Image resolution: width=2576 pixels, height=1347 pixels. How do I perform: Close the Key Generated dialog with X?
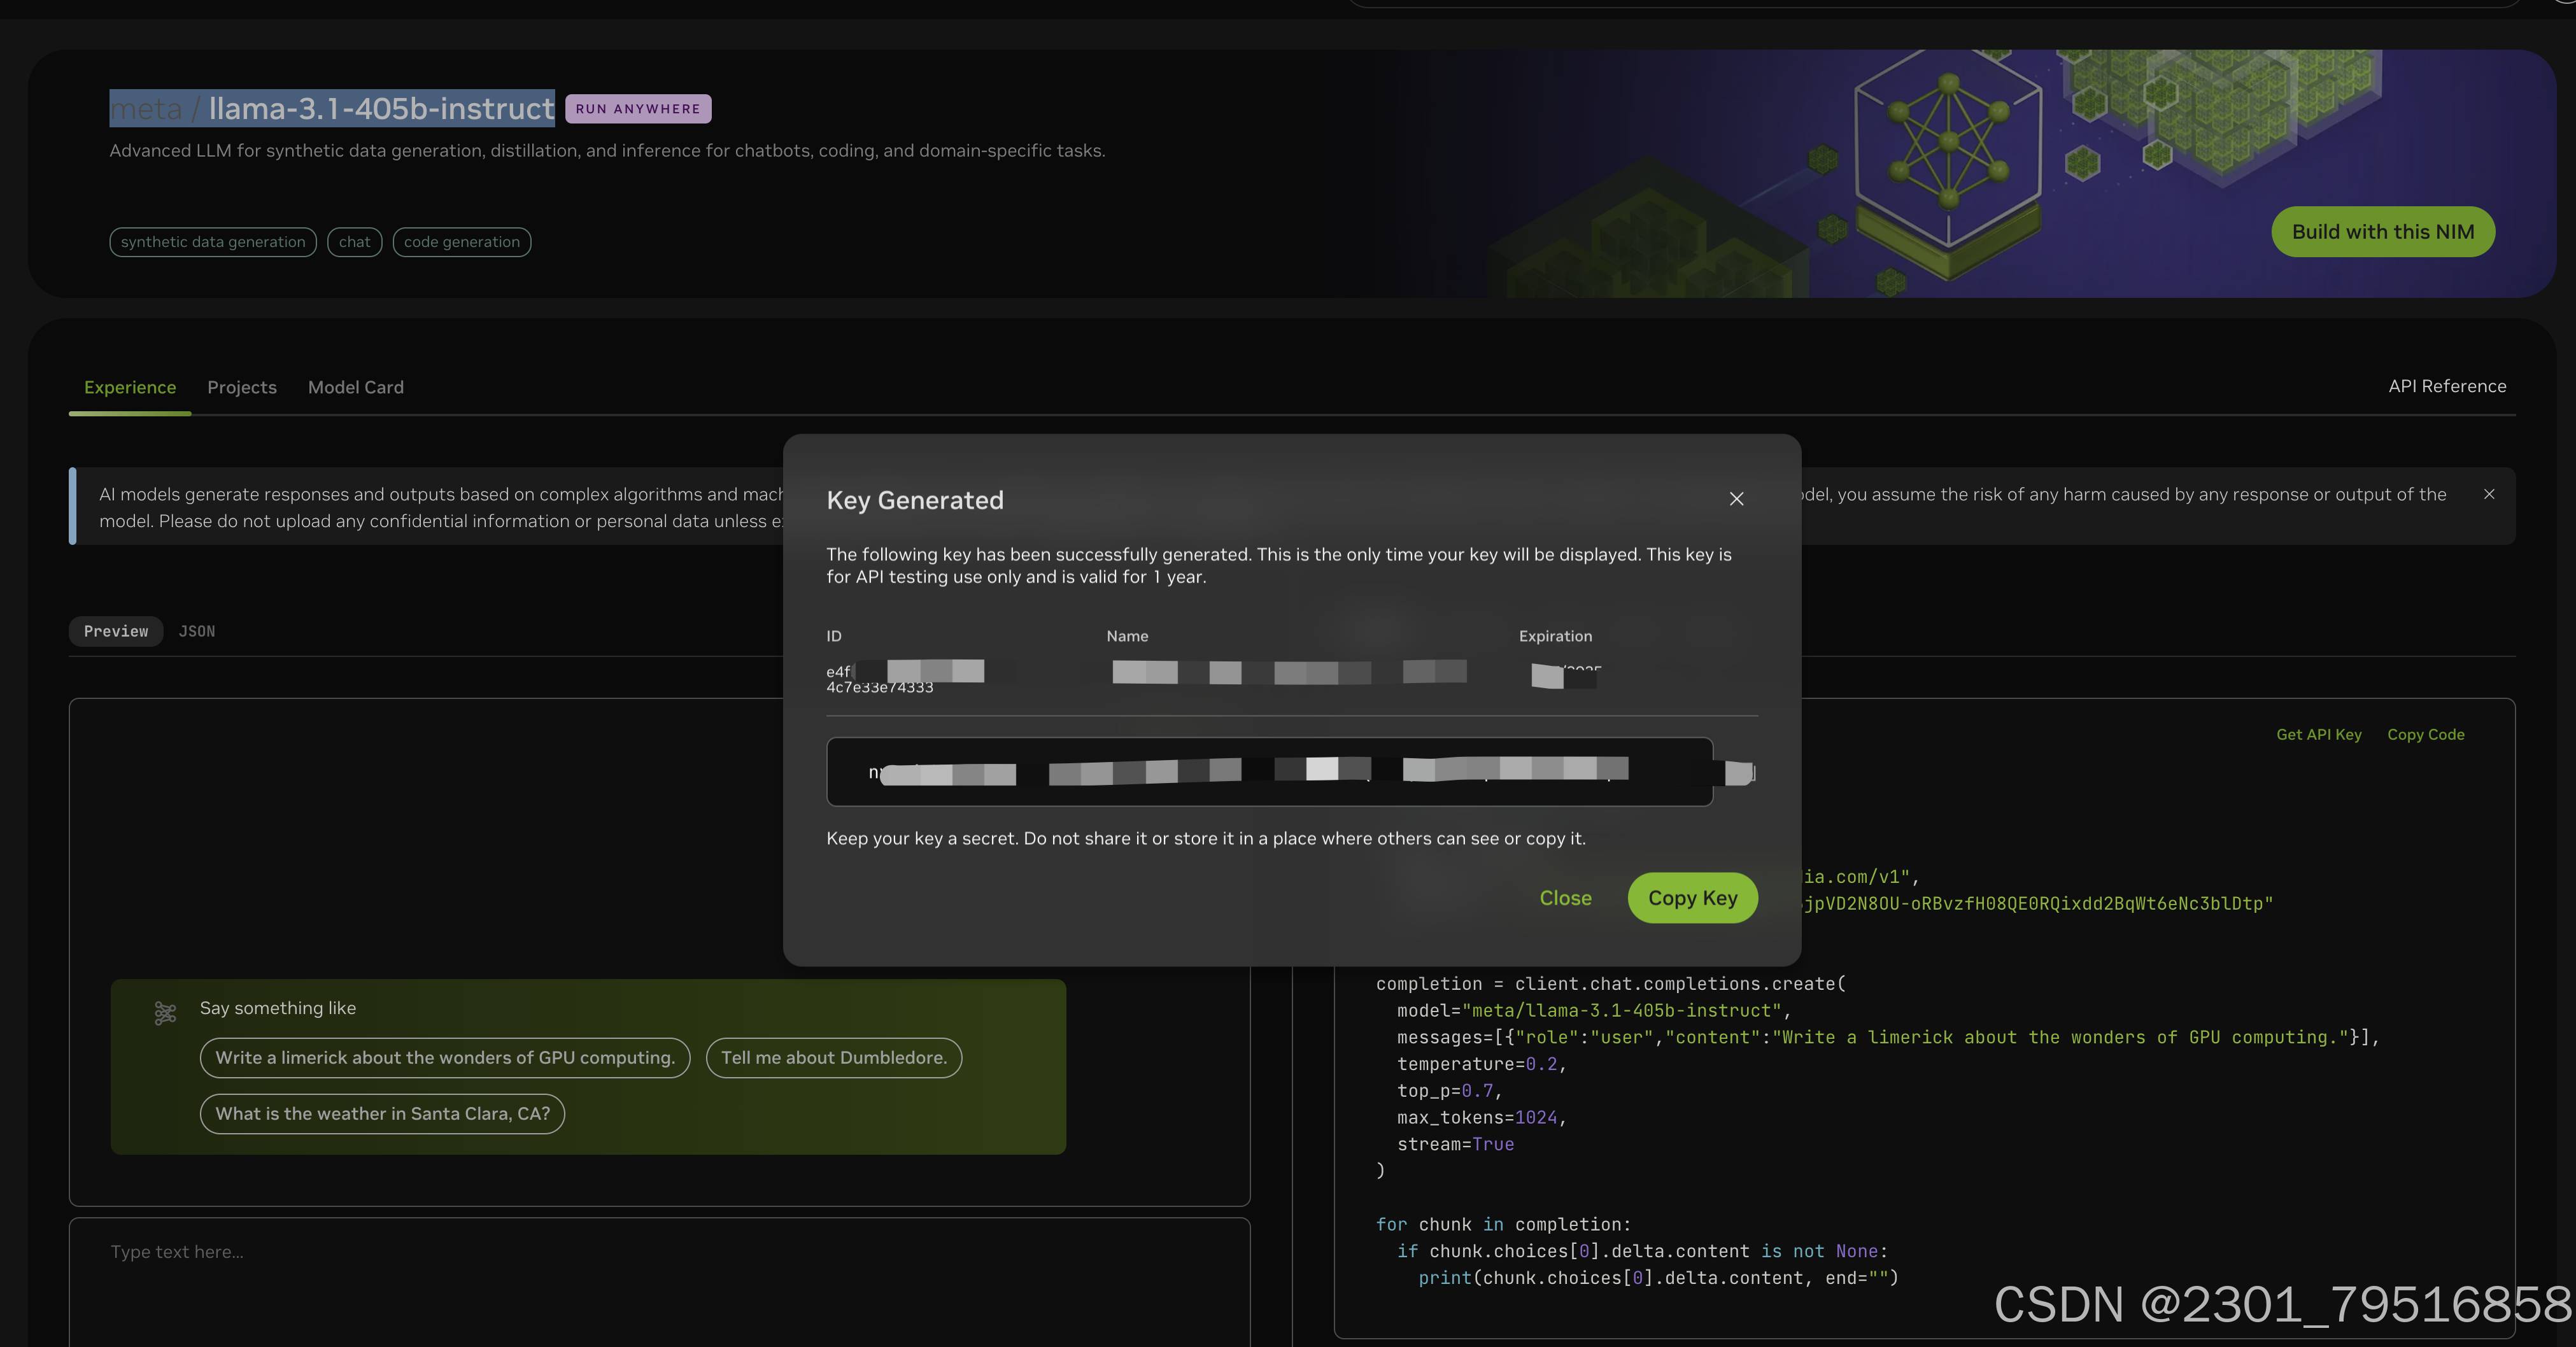coord(1736,499)
